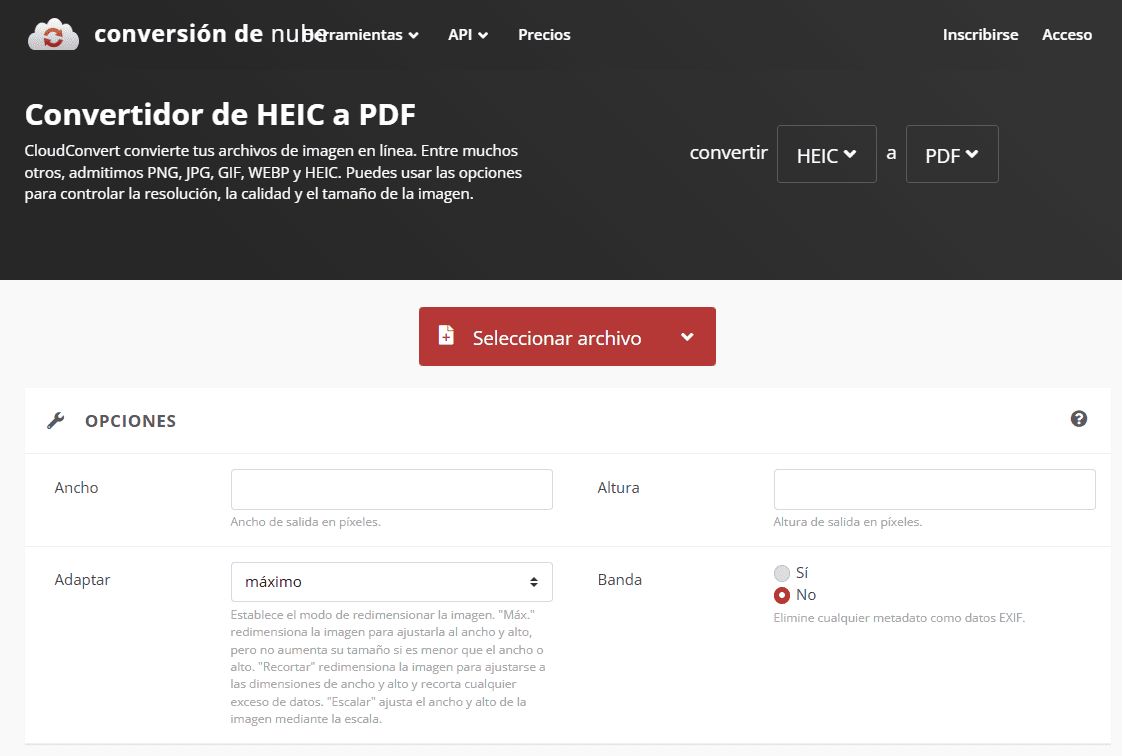The height and width of the screenshot is (756, 1122).
Task: Click the file icon on Seleccionar archivo
Action: [x=446, y=336]
